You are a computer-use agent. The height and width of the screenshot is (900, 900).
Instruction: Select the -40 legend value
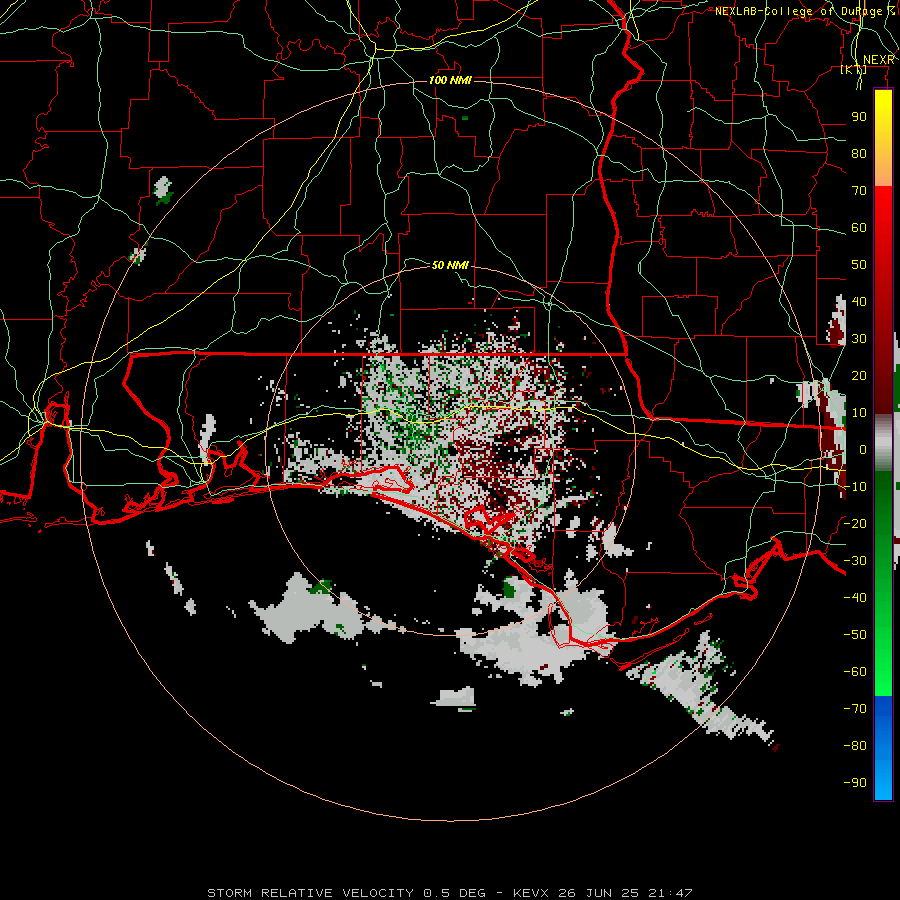tap(855, 598)
